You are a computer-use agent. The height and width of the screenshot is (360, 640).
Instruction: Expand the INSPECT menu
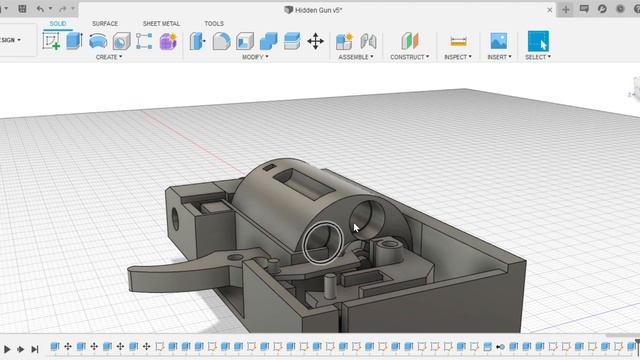[458, 57]
